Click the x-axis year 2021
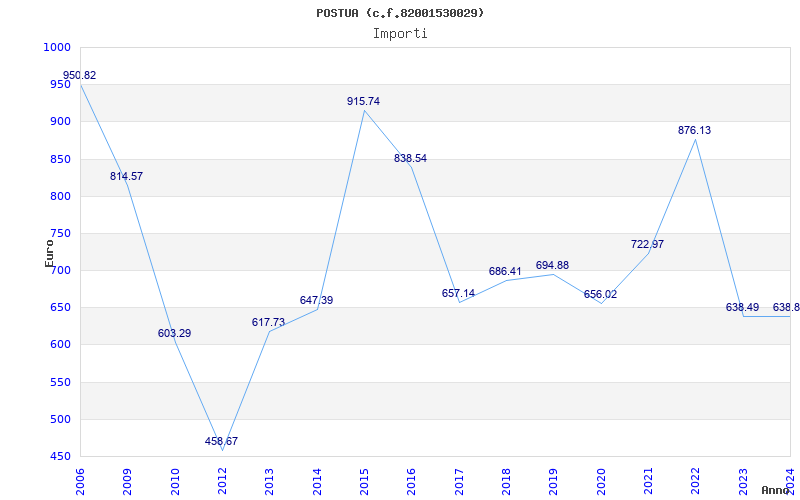 coord(648,481)
